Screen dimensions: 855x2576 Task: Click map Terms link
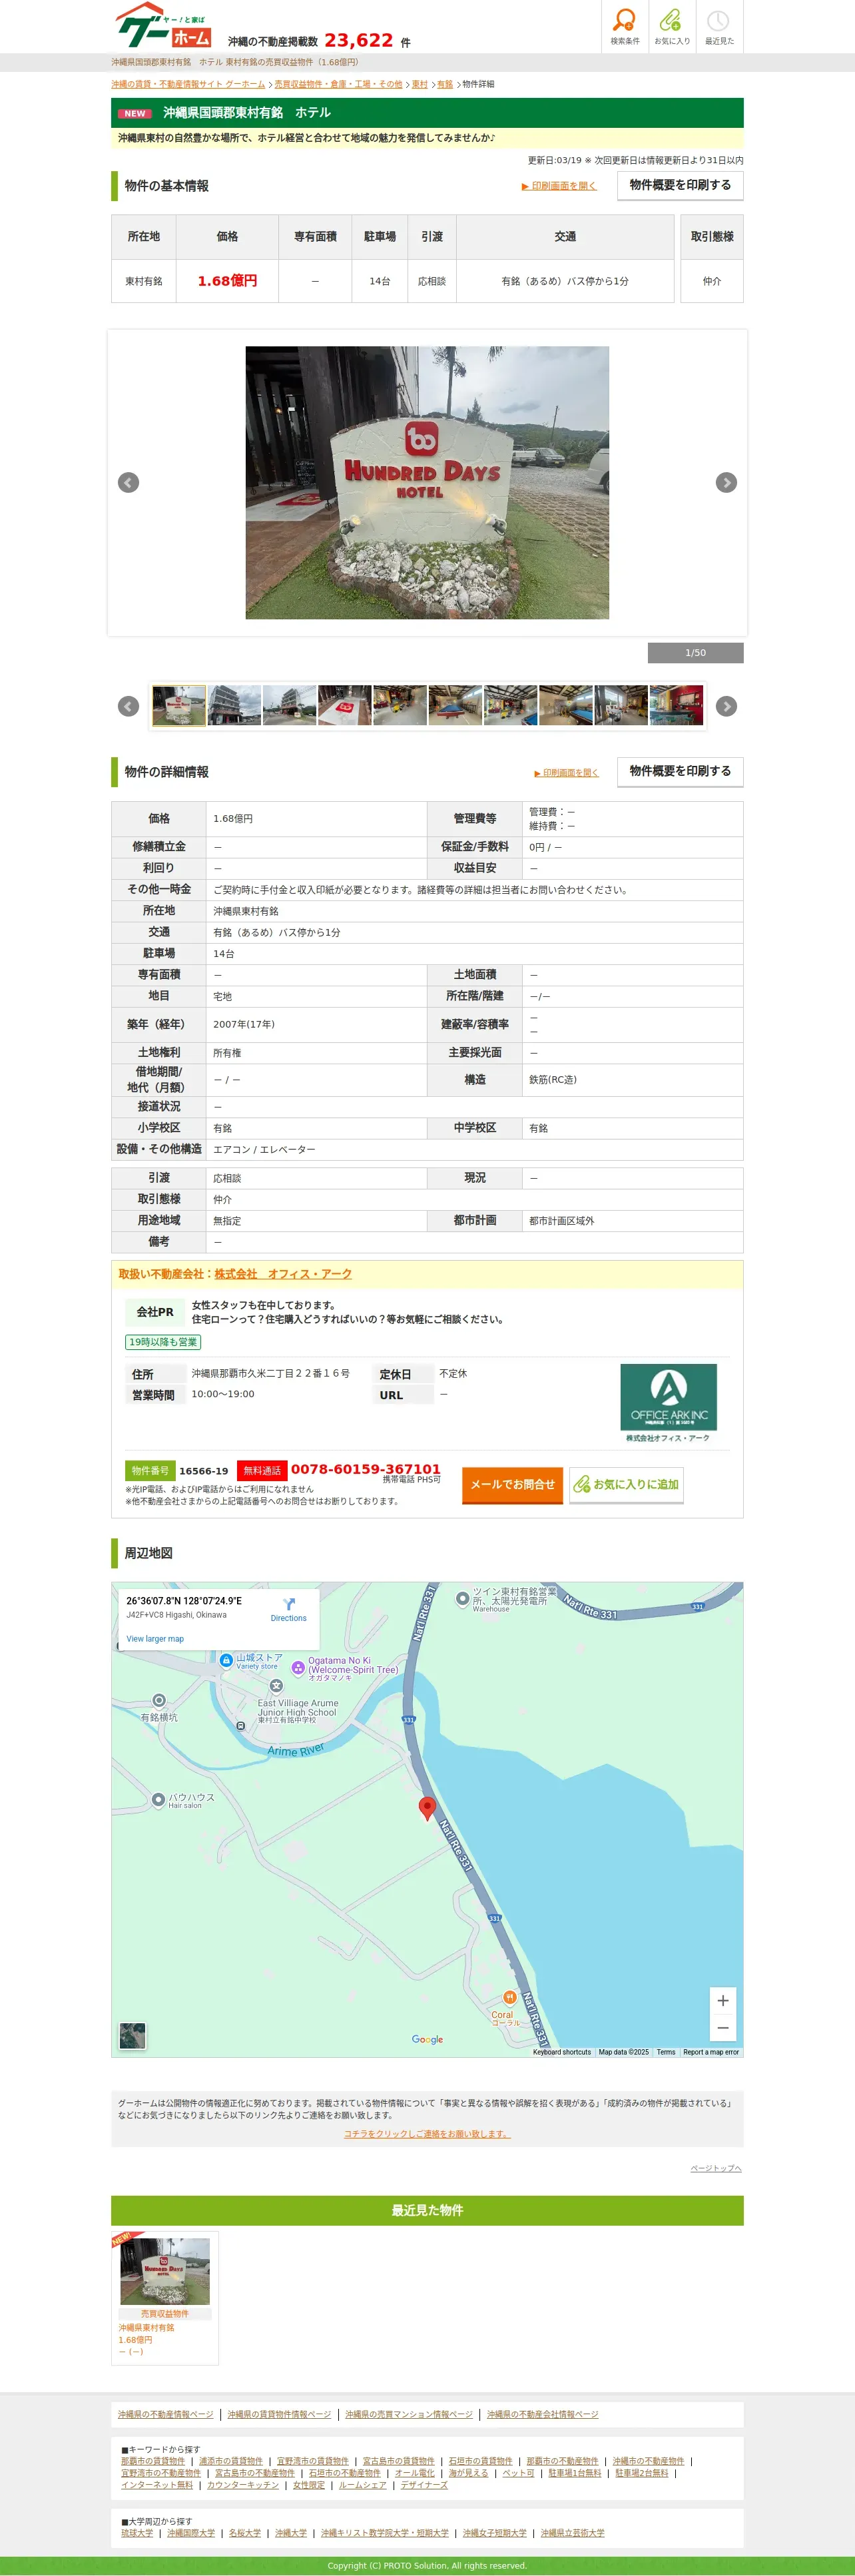point(666,2052)
